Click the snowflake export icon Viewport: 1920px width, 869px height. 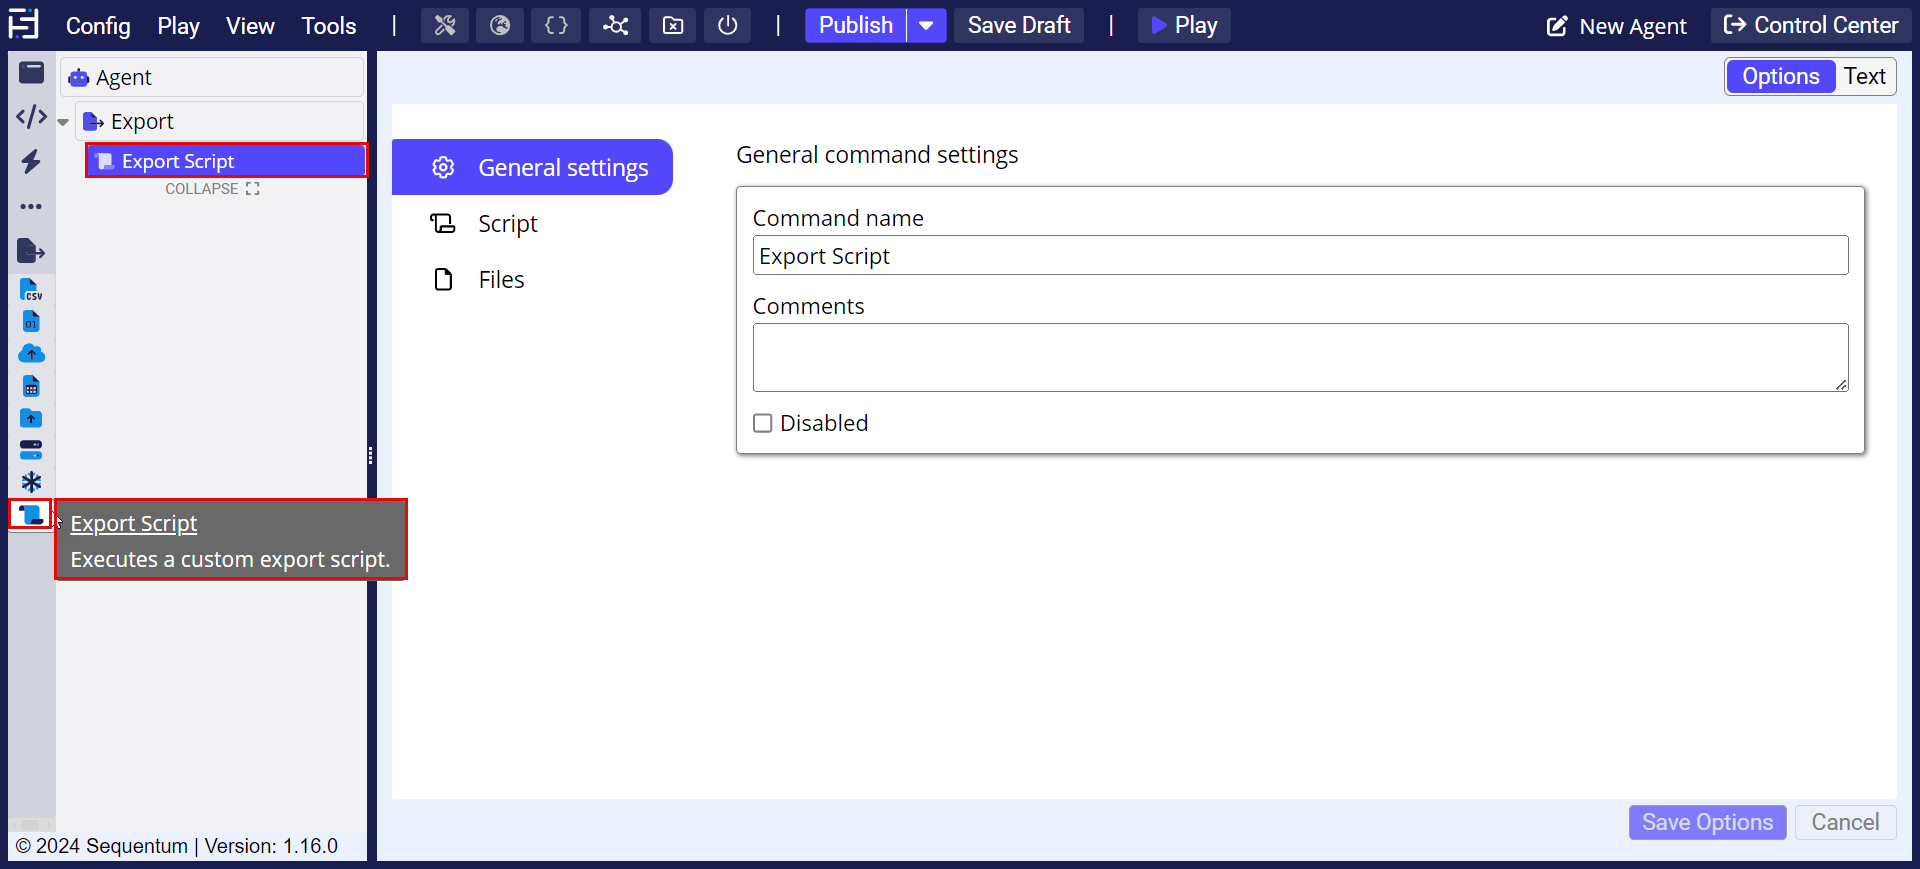click(31, 482)
